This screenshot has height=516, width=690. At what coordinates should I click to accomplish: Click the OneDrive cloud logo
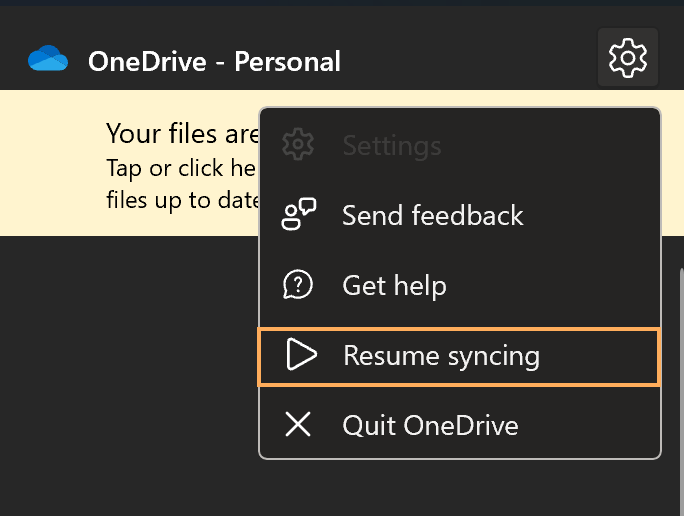pos(48,60)
